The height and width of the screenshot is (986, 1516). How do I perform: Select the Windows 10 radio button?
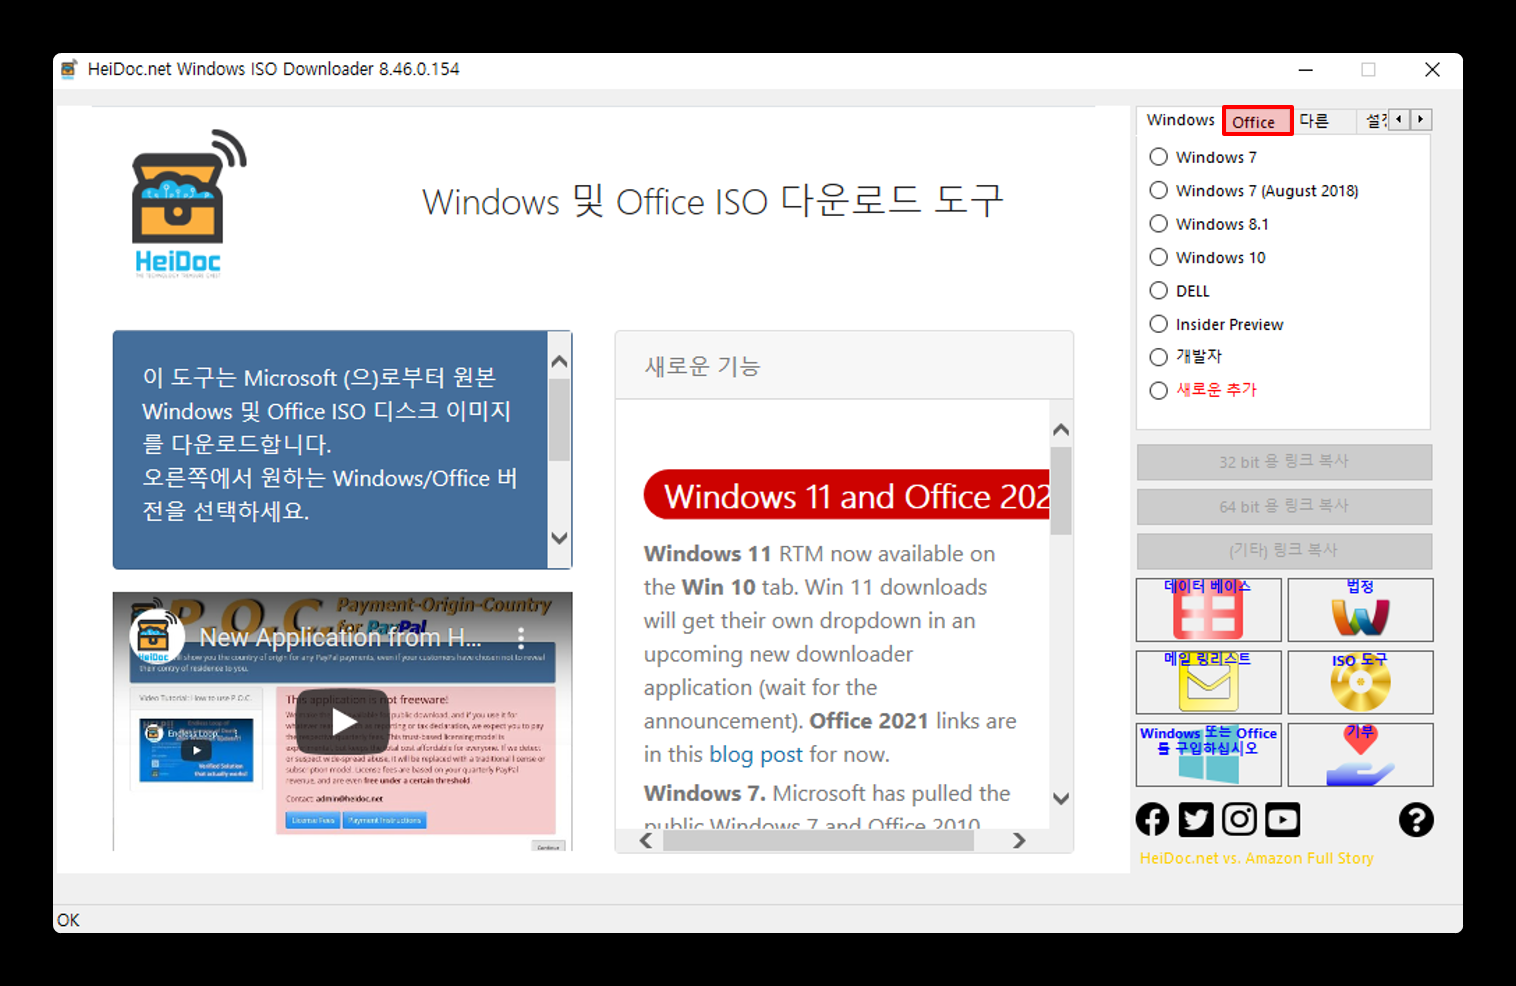click(x=1158, y=257)
